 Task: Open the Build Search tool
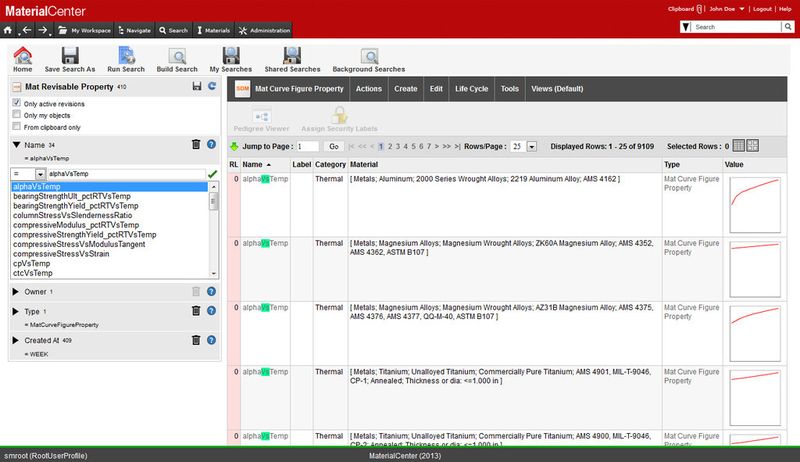[x=176, y=56]
